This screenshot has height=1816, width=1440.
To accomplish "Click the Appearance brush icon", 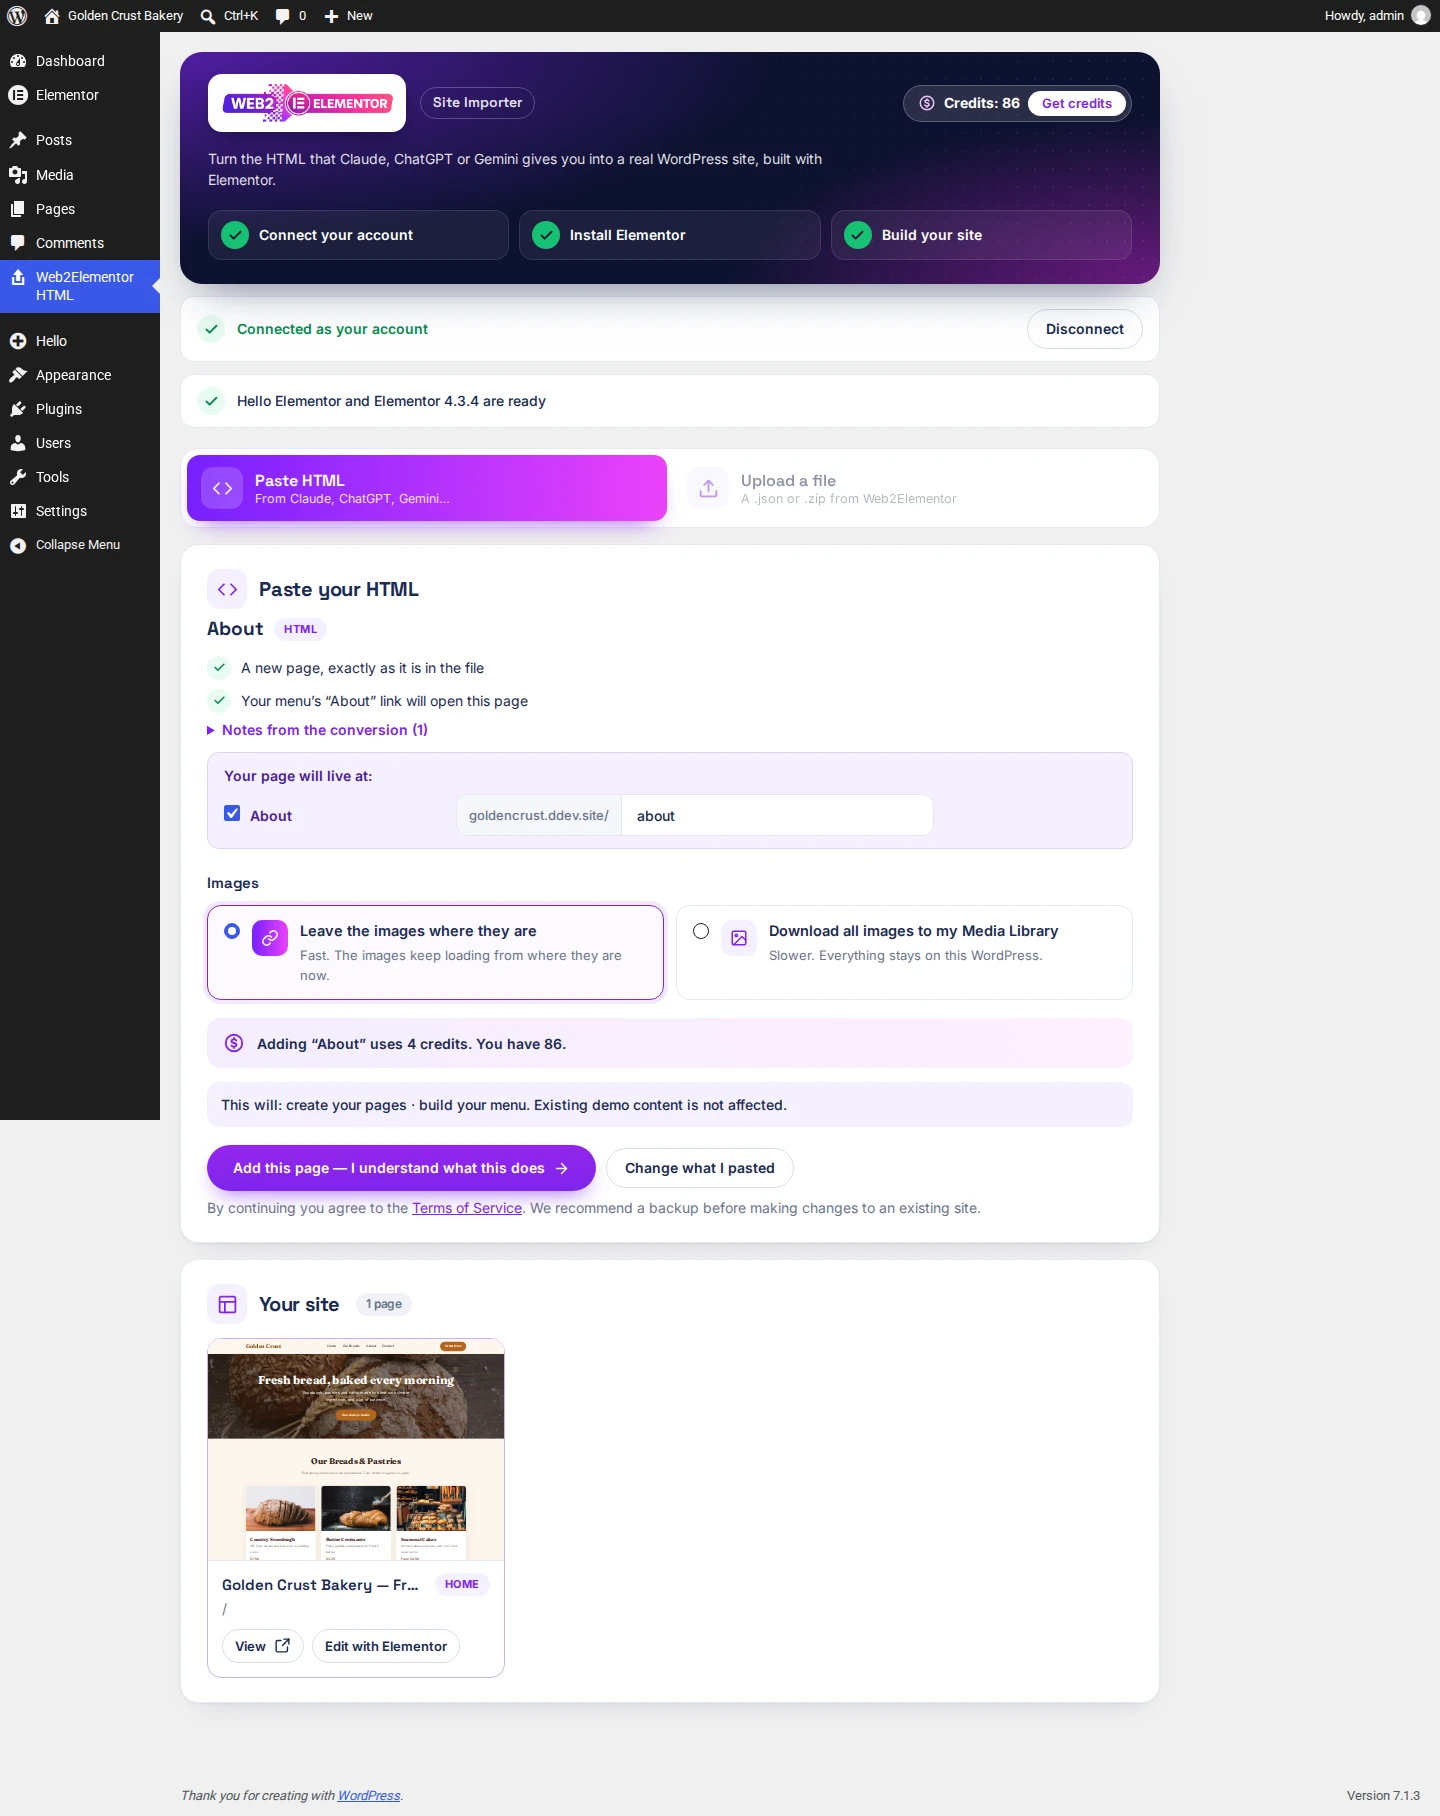I will tap(18, 375).
